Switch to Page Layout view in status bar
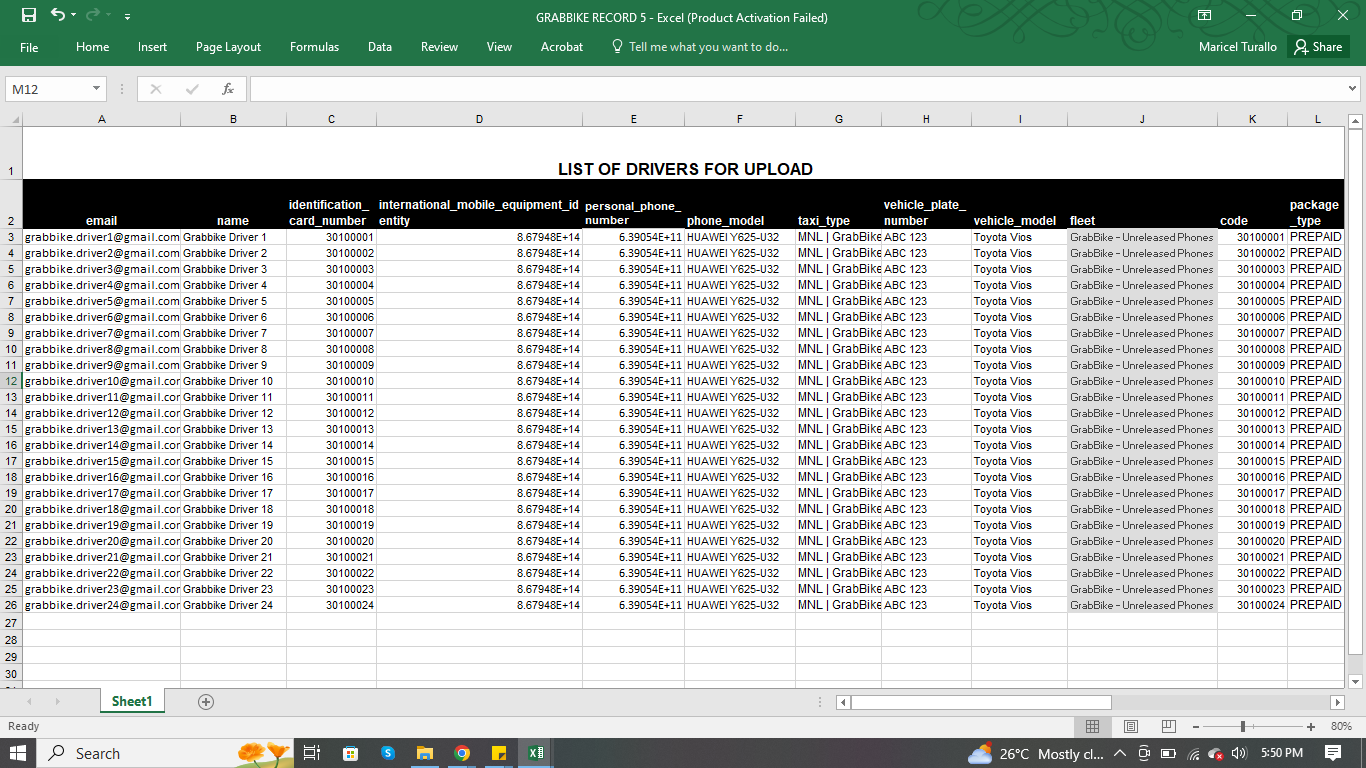Screen dimensions: 1366x768 coord(1131,726)
